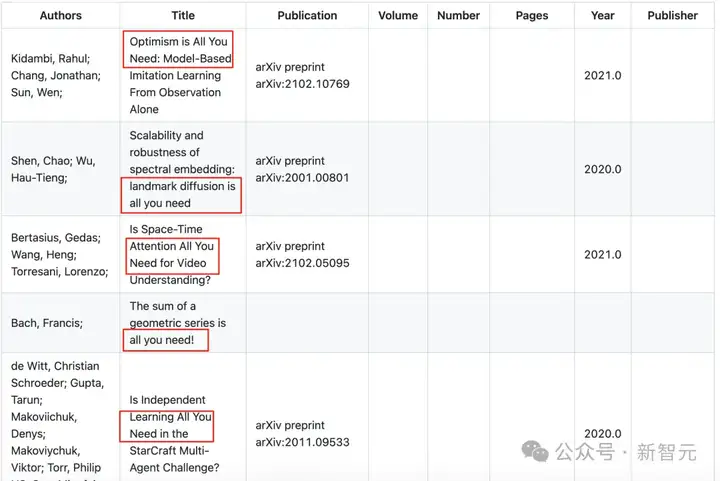Select title Scalability and robustness of spectral embedding
Image resolution: width=720 pixels, height=481 pixels.
coord(182,169)
